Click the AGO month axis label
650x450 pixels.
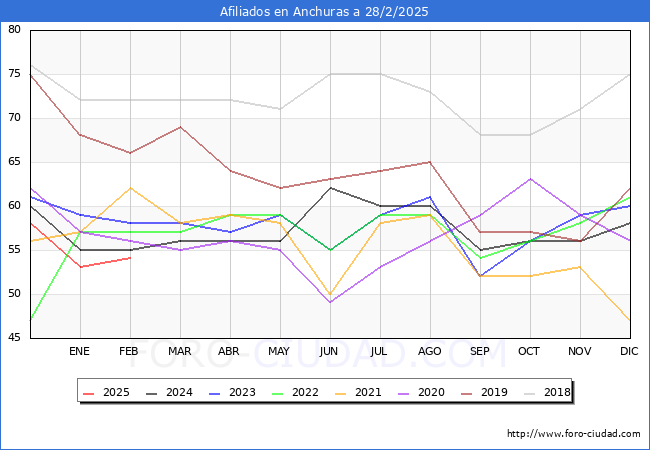(429, 351)
